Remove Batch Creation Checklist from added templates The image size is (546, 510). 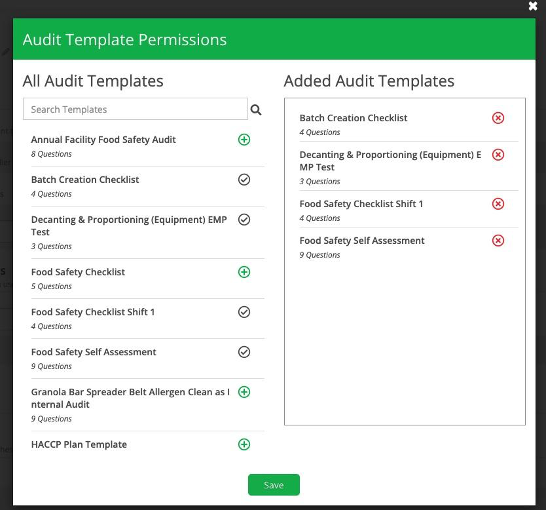pyautogui.click(x=498, y=118)
